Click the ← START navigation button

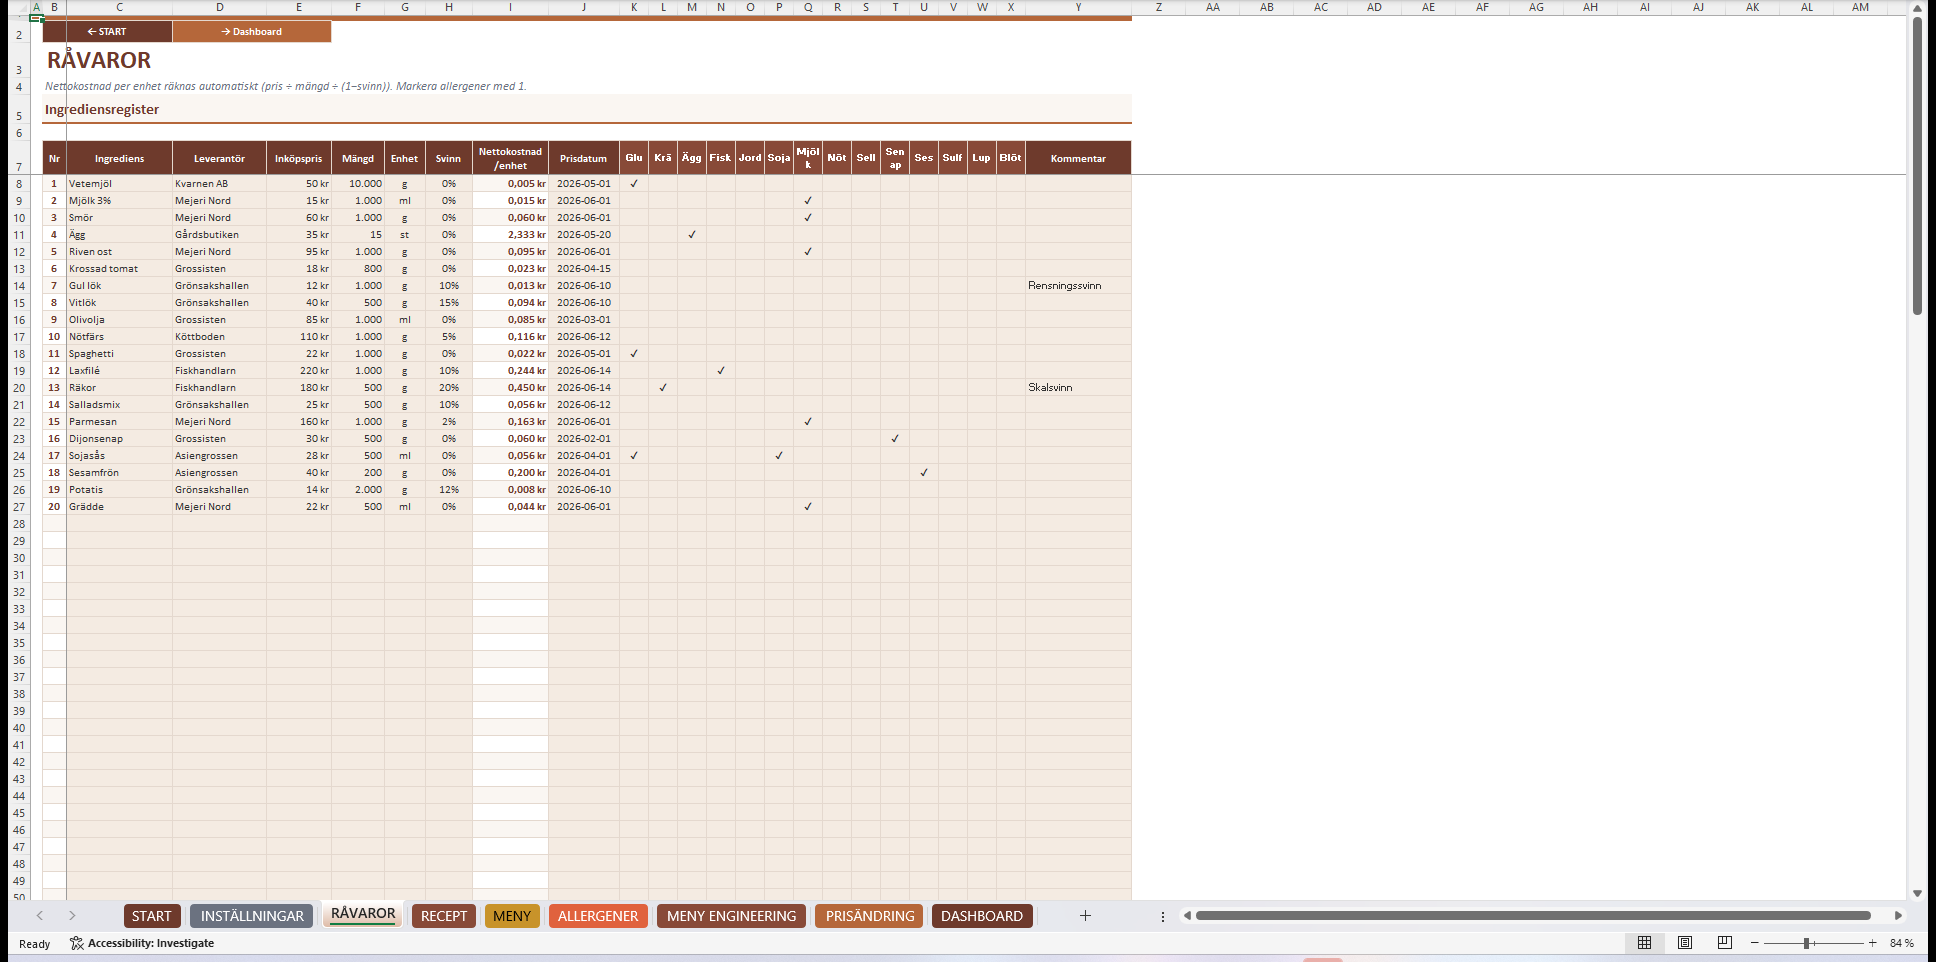[107, 32]
